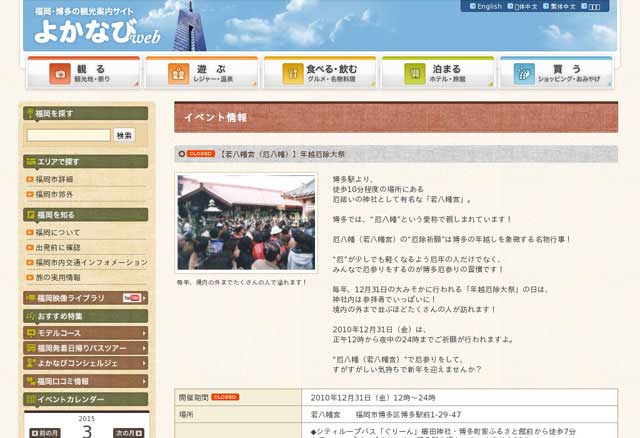This screenshot has width=640, height=438.
Task: Expand arrow on 福岡口コミ情報 row
Action: click(x=144, y=381)
